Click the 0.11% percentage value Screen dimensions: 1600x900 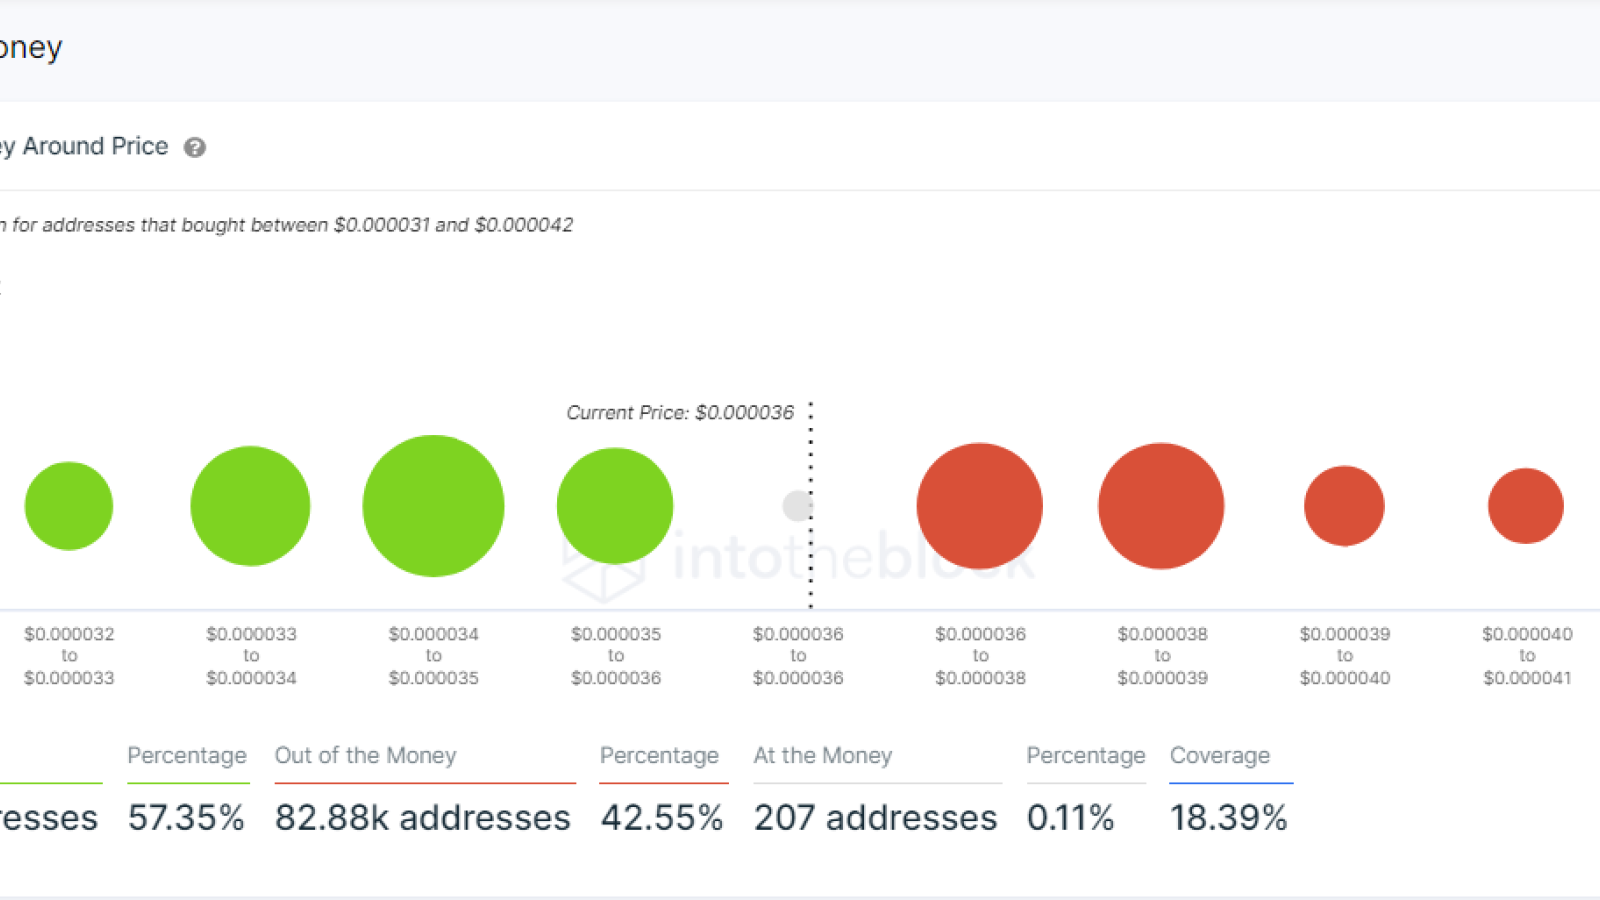(1070, 818)
